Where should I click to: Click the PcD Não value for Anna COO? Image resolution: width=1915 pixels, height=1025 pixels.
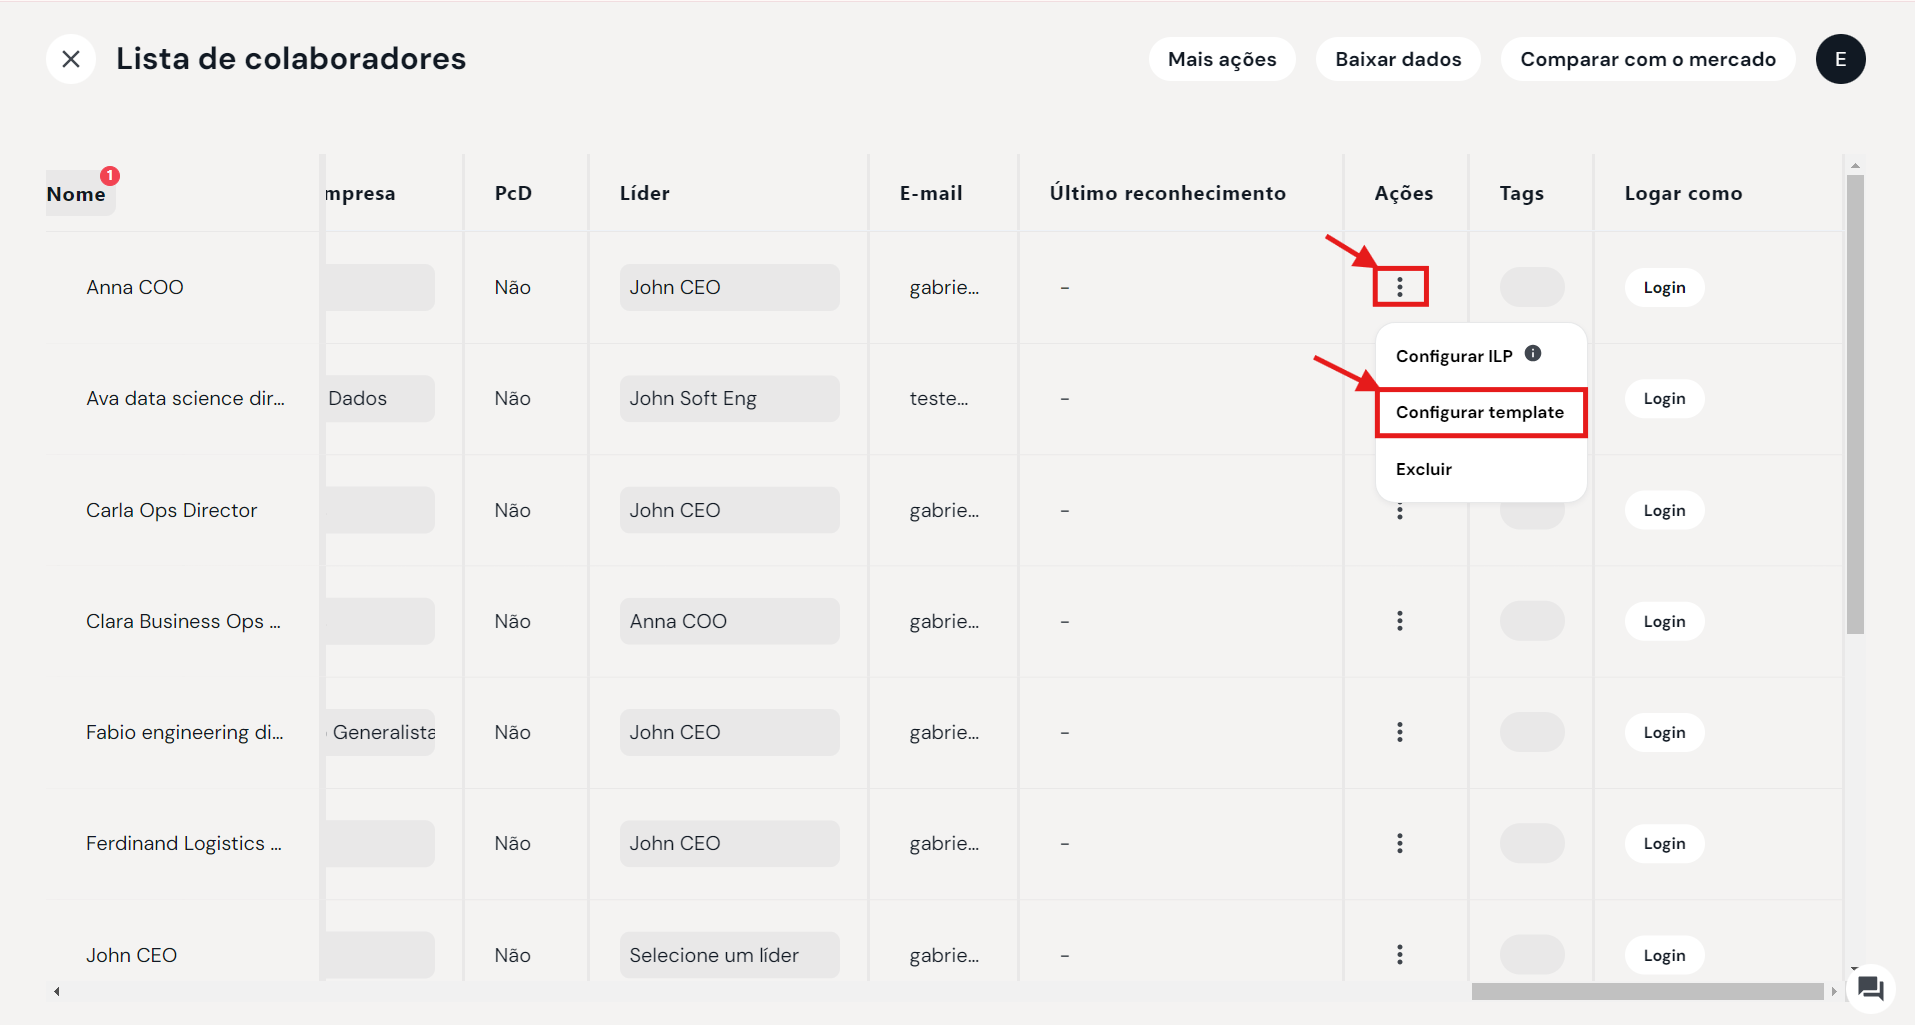click(x=512, y=287)
